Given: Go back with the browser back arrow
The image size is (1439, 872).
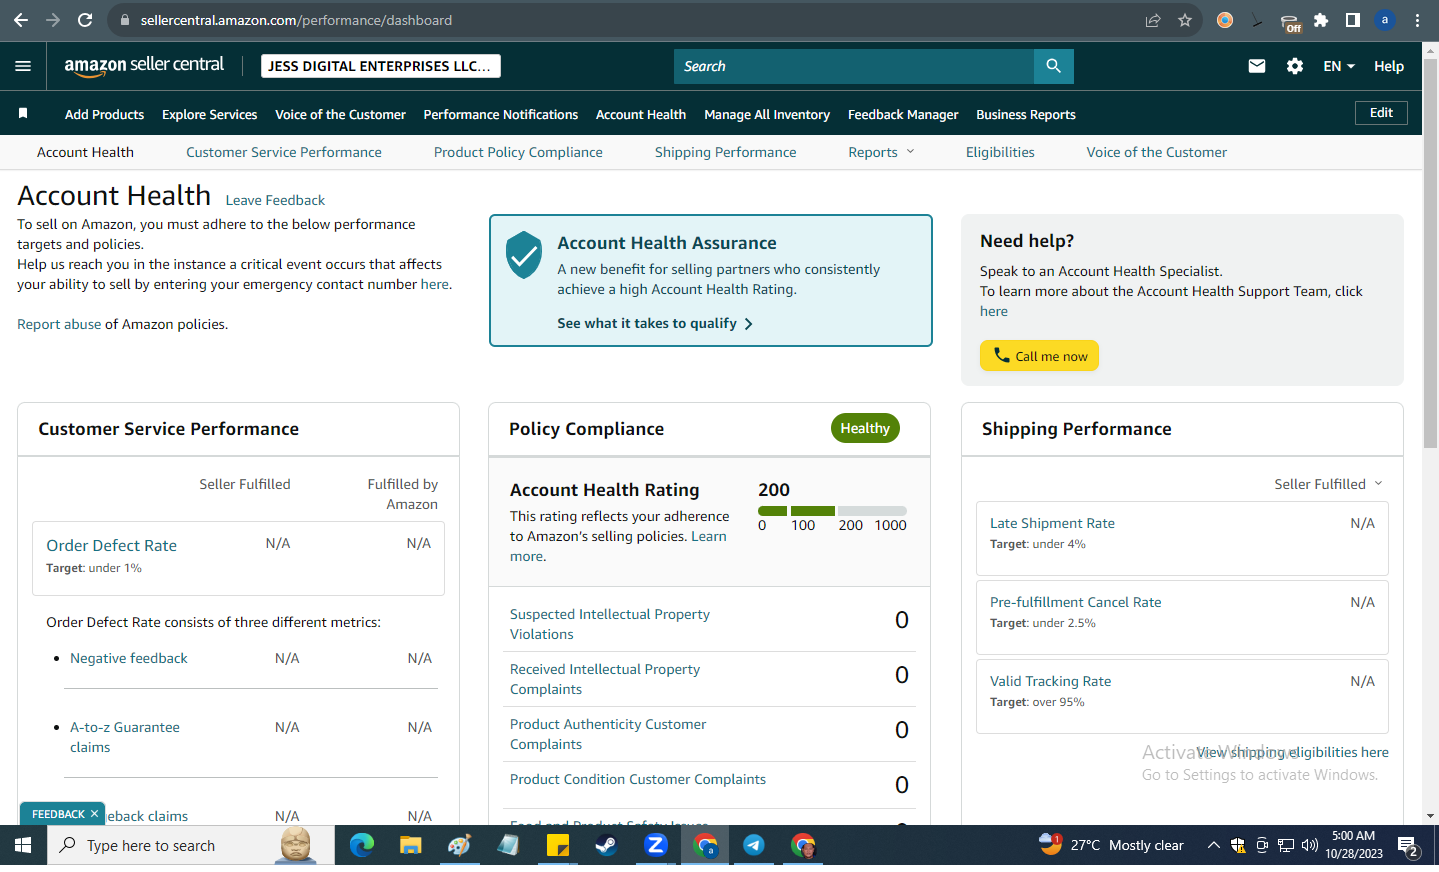Looking at the screenshot, I should coord(21,20).
